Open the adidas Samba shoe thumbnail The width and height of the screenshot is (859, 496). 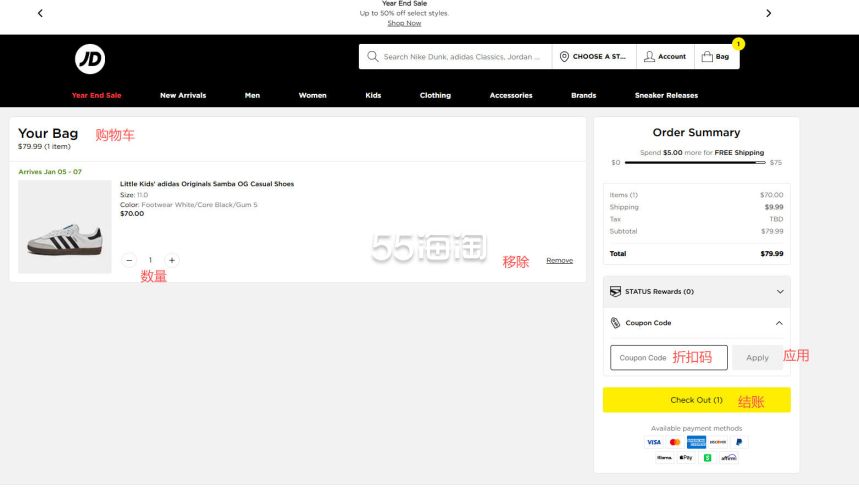pyautogui.click(x=65, y=227)
